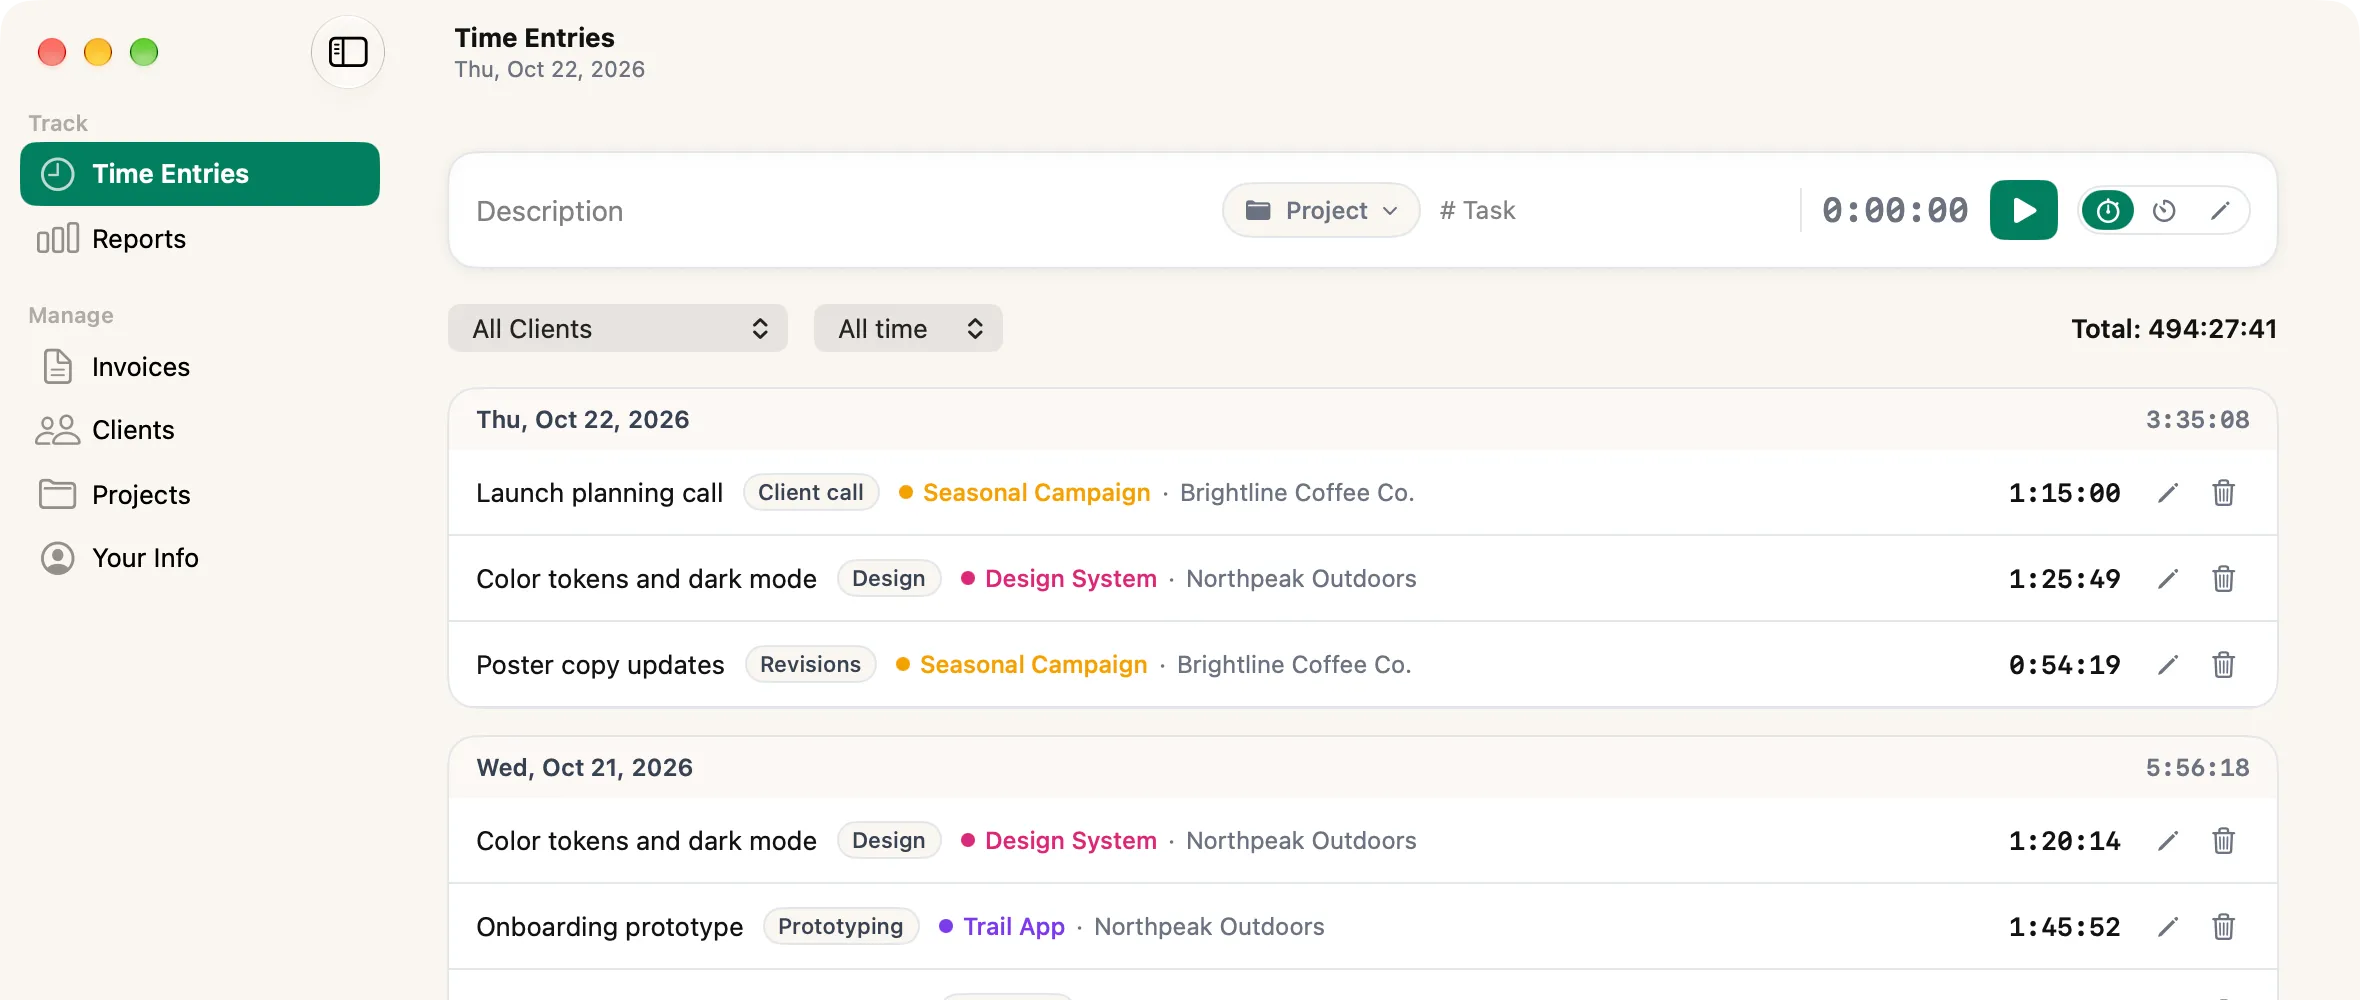Viewport: 2360px width, 1000px height.
Task: Open the All time range filter
Action: pos(908,328)
